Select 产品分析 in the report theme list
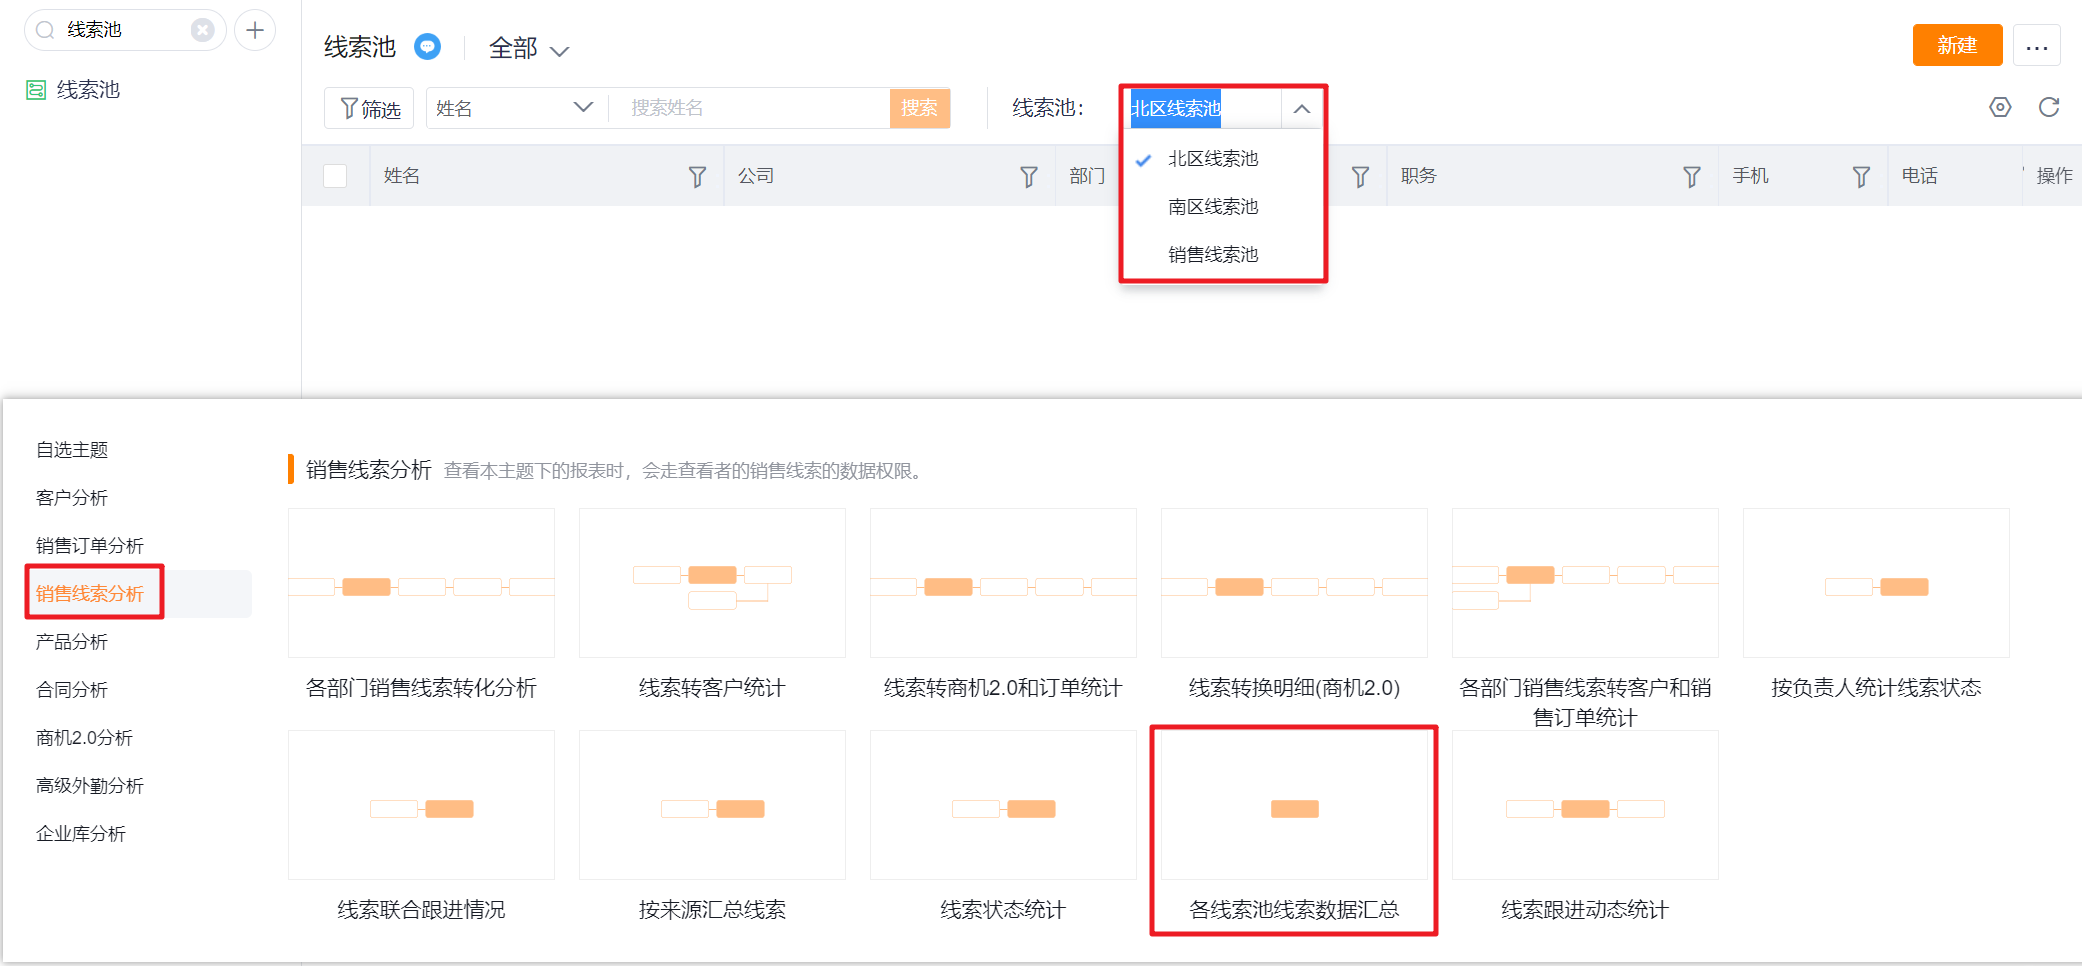Image resolution: width=2082 pixels, height=966 pixels. click(72, 642)
